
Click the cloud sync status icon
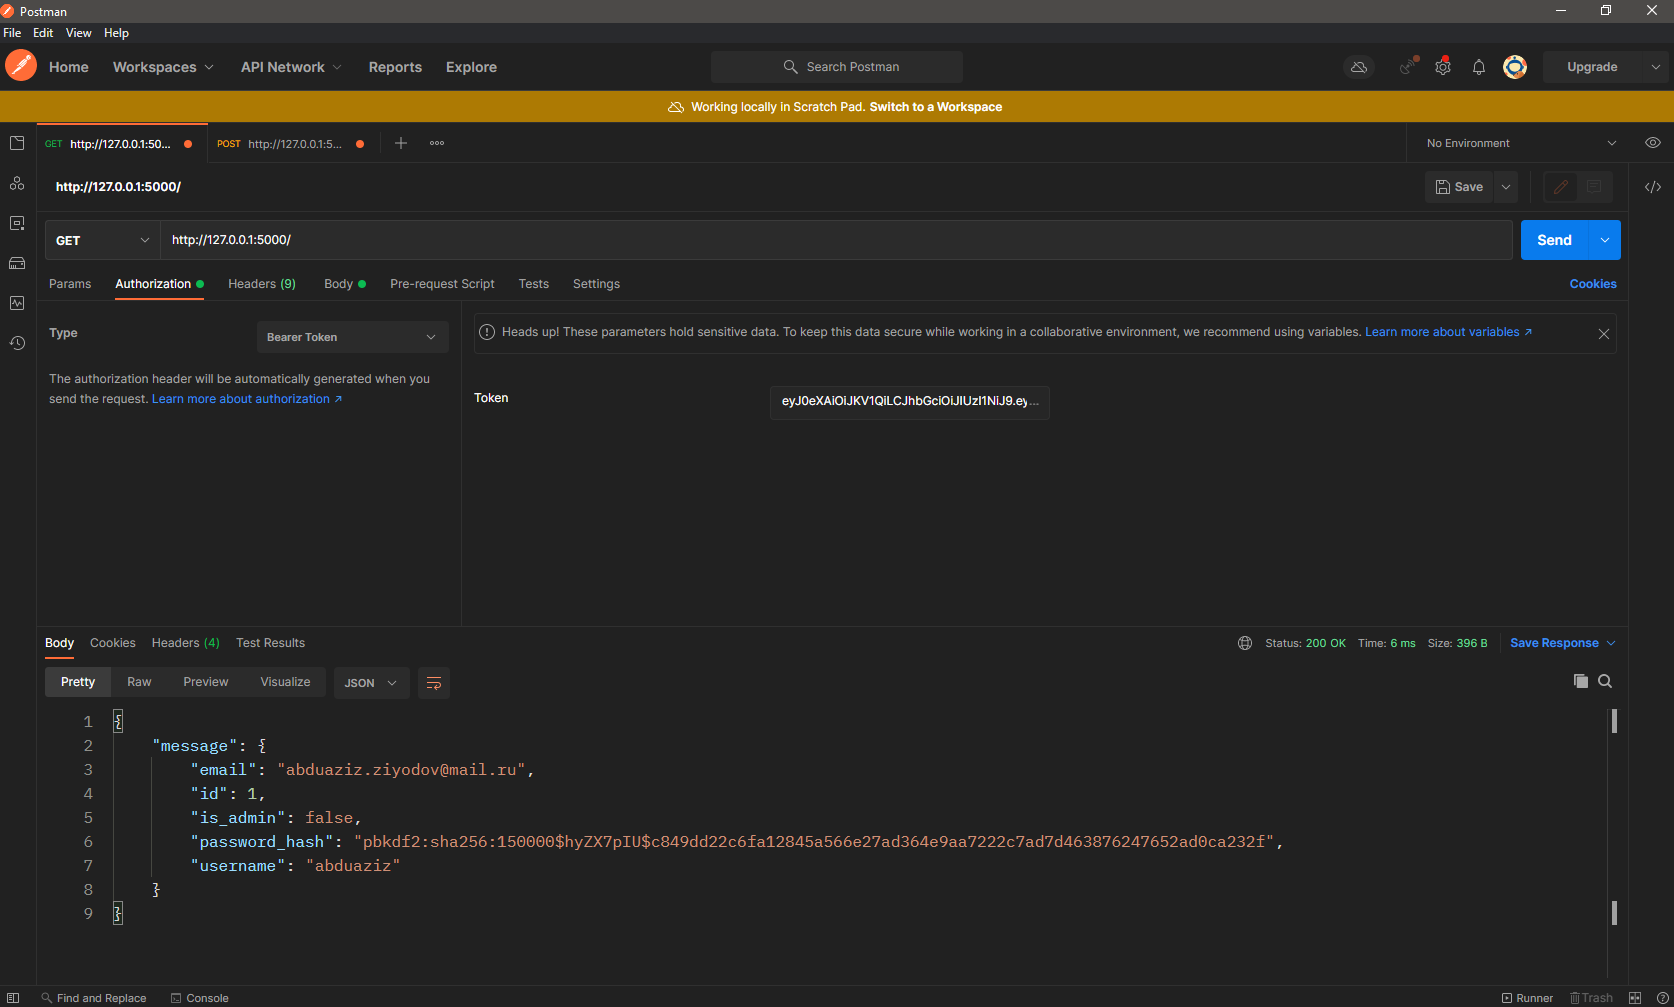pyautogui.click(x=1359, y=67)
